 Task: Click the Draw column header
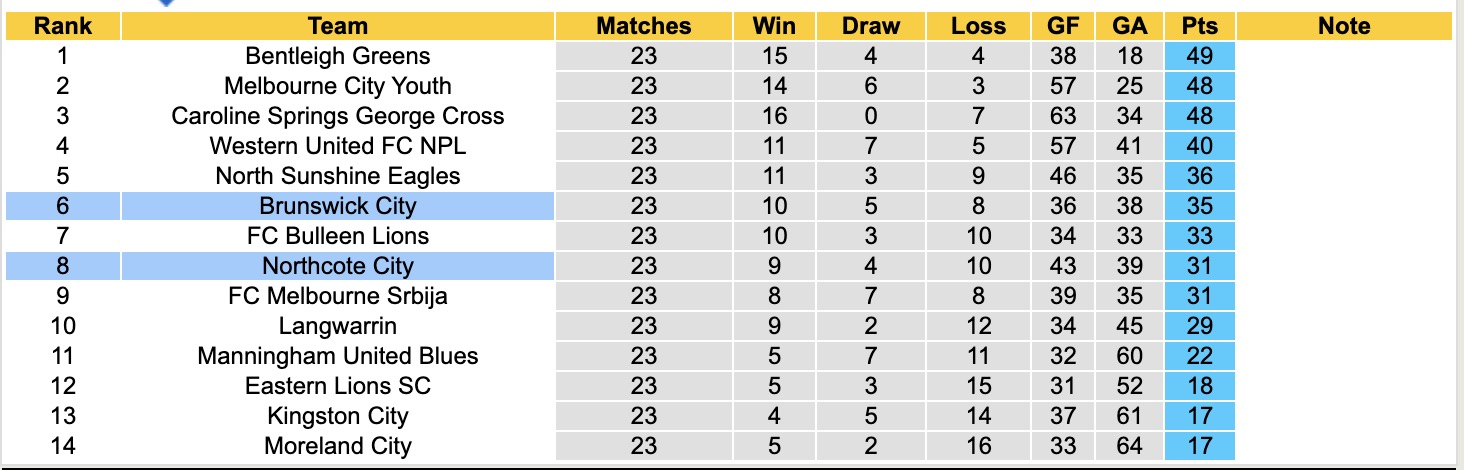[x=871, y=26]
